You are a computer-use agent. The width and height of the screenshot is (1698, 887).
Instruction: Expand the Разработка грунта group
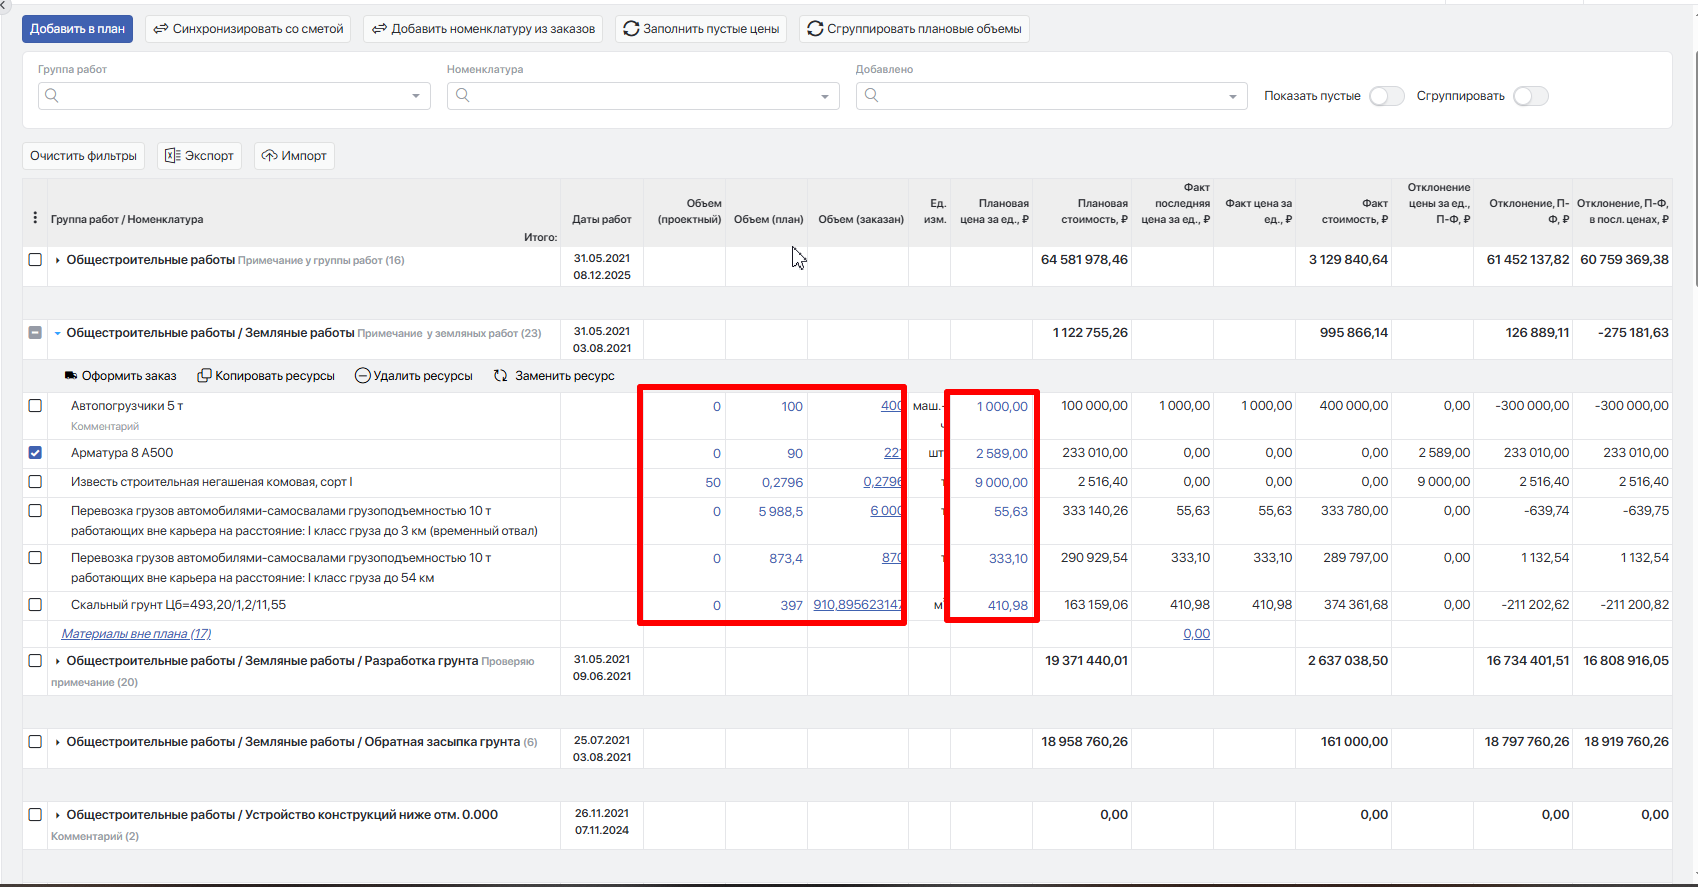[58, 661]
